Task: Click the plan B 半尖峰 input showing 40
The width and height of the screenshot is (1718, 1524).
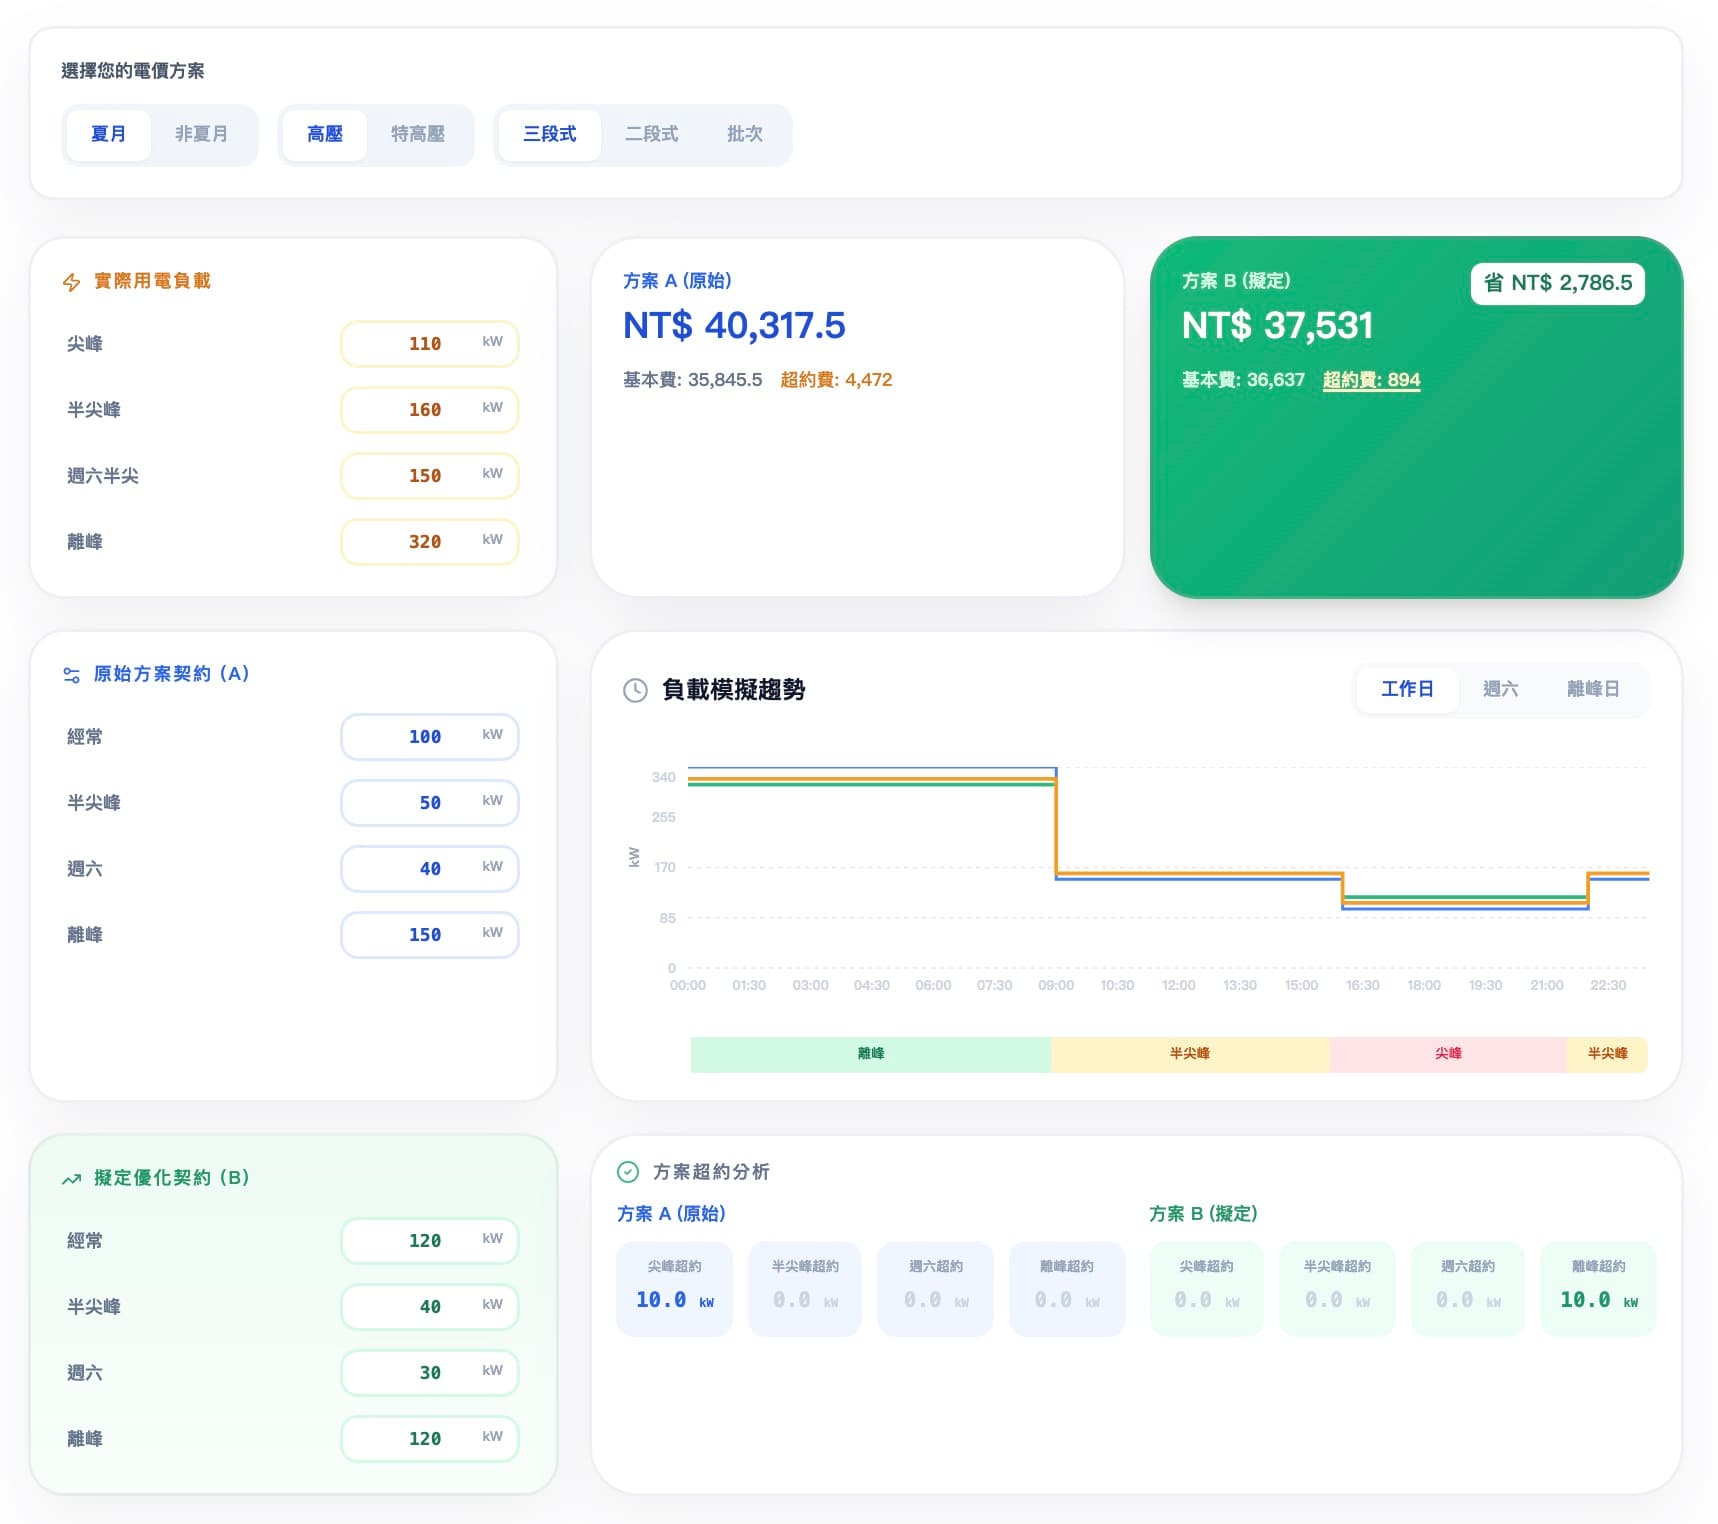Action: click(429, 1307)
